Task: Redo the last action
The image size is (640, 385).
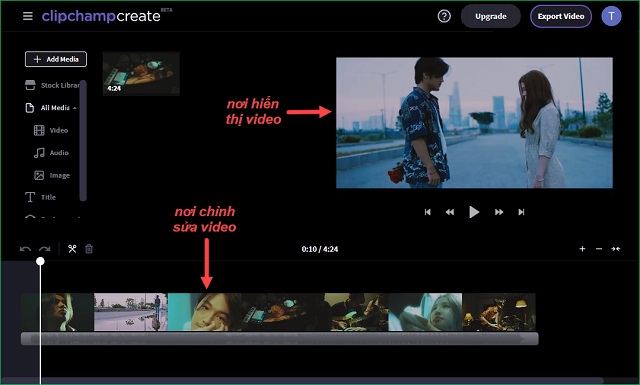Action: click(x=44, y=249)
